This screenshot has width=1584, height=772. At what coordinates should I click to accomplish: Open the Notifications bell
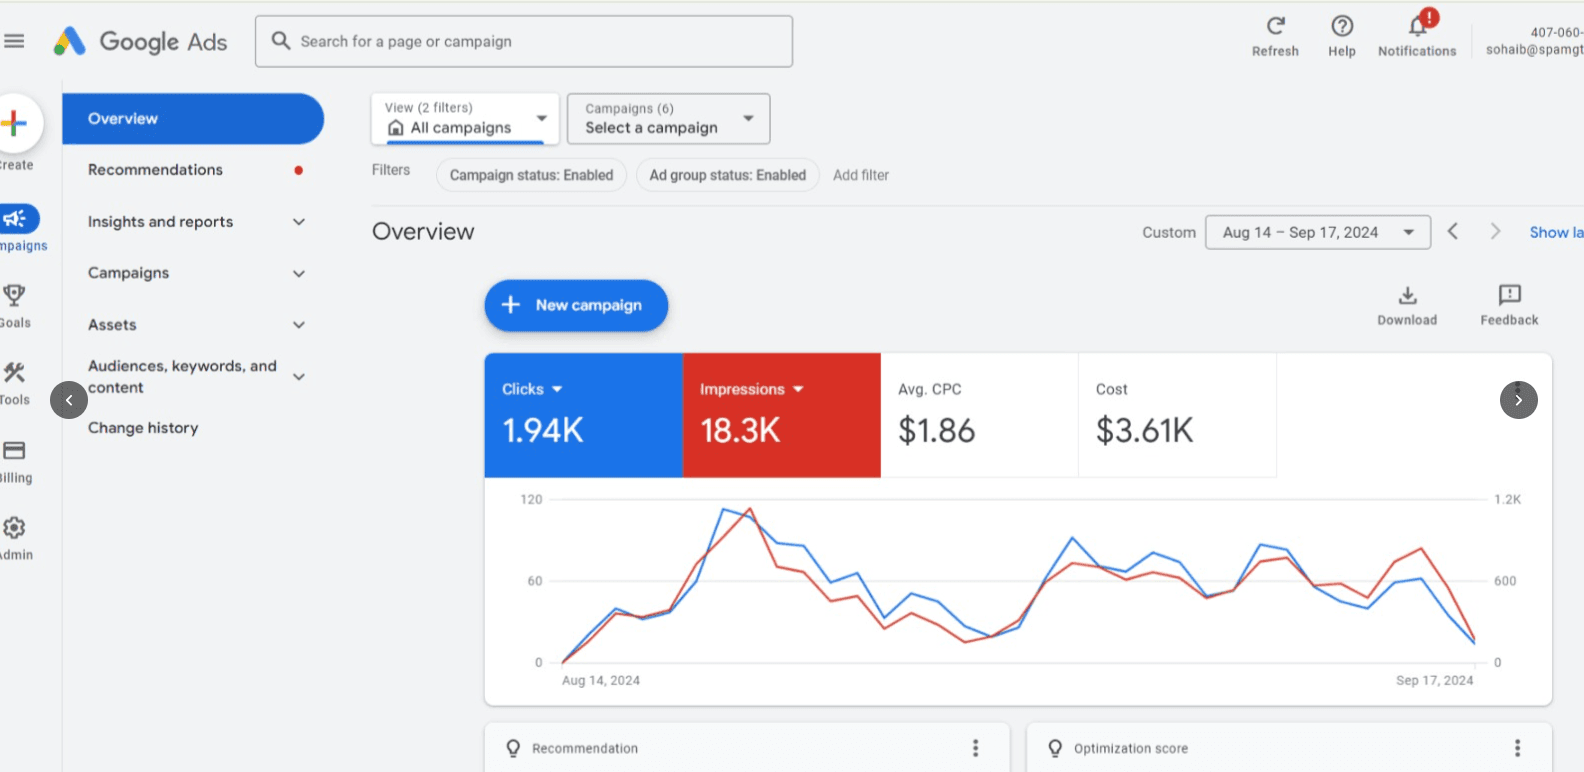coord(1417,27)
